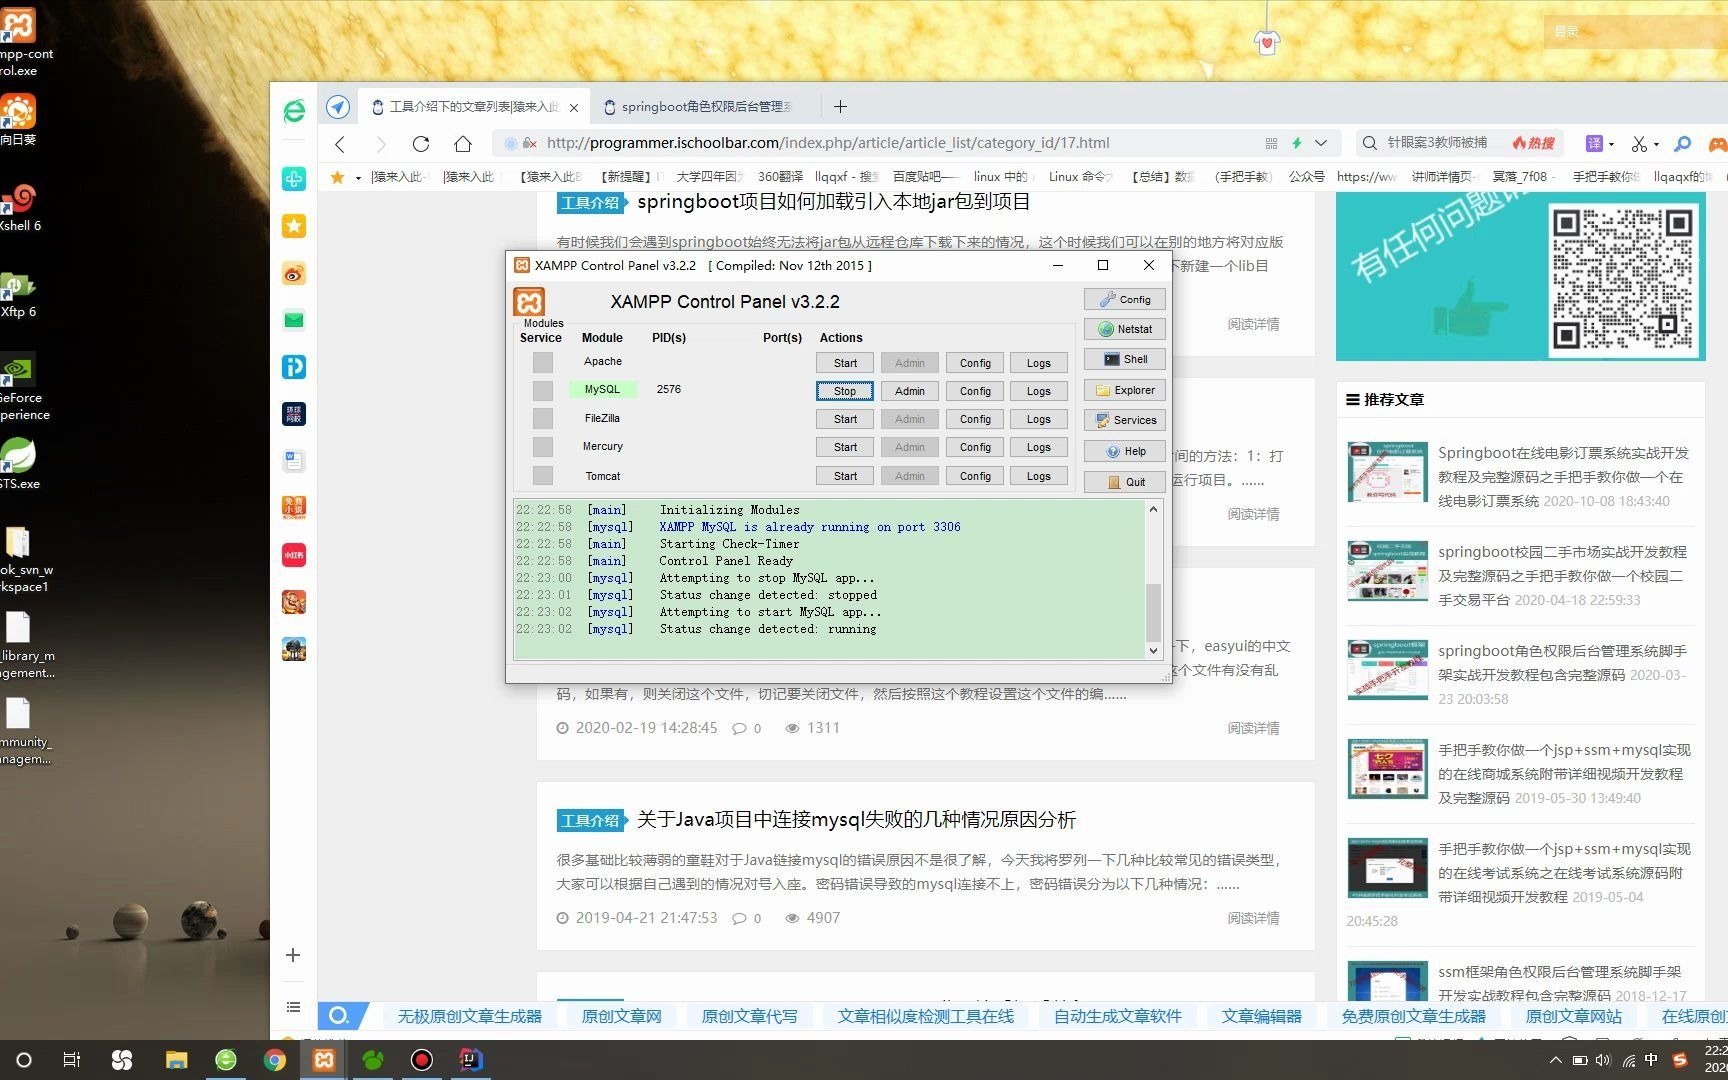Click the browser address bar URL

click(828, 143)
